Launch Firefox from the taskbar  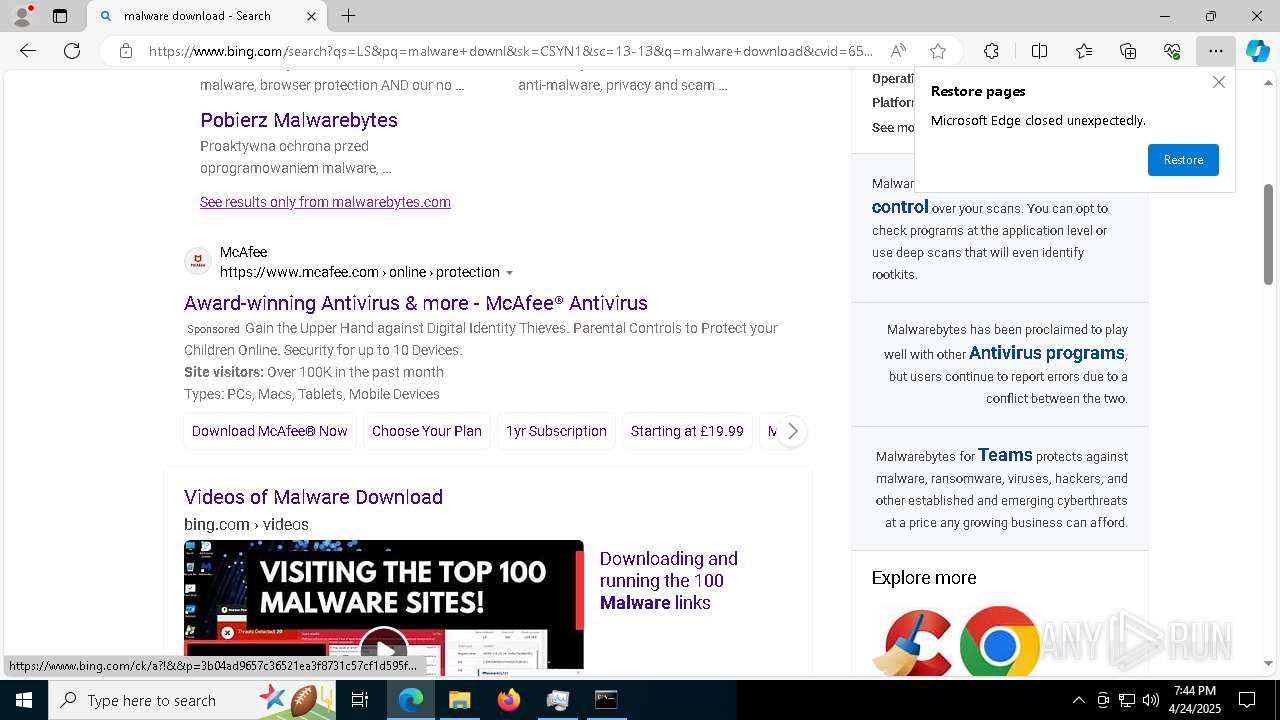(508, 700)
